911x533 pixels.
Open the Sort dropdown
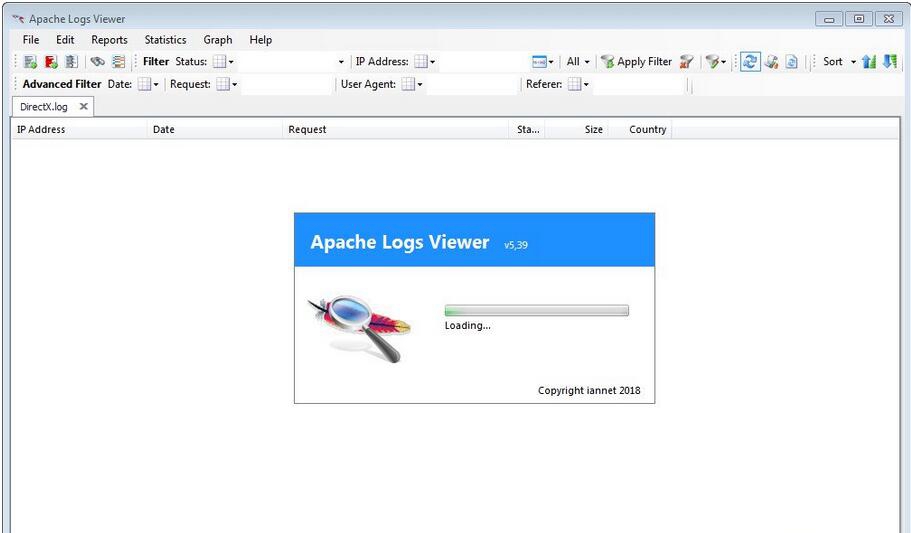(x=839, y=62)
